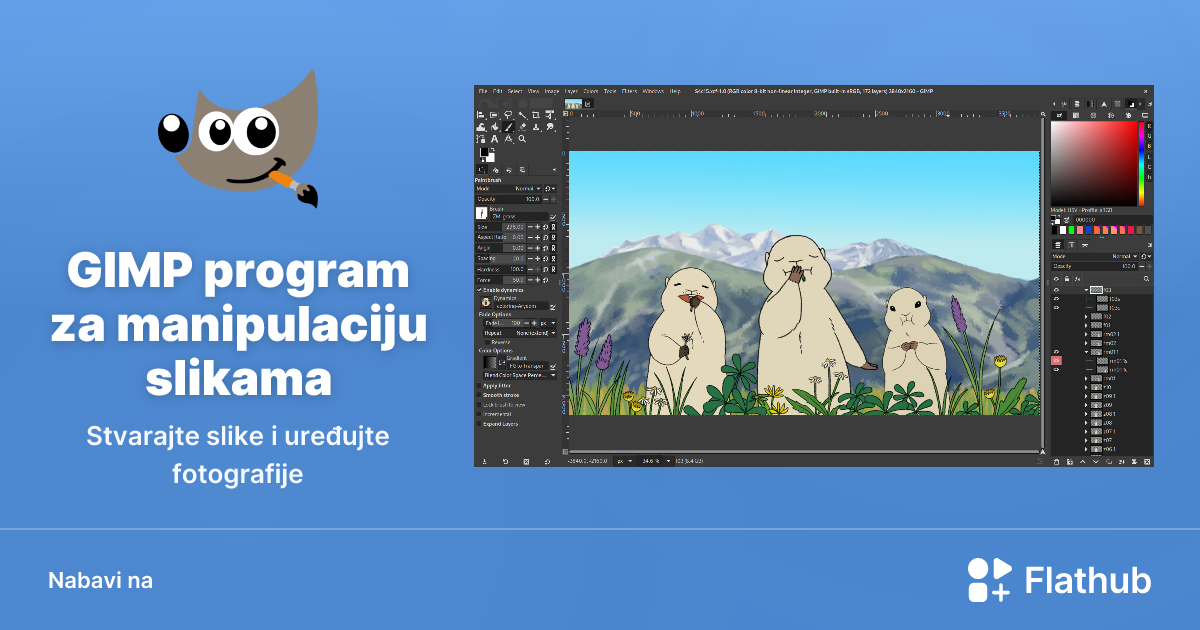This screenshot has height=630, width=1200.
Task: Choose the Crop tool
Action: coord(536,115)
